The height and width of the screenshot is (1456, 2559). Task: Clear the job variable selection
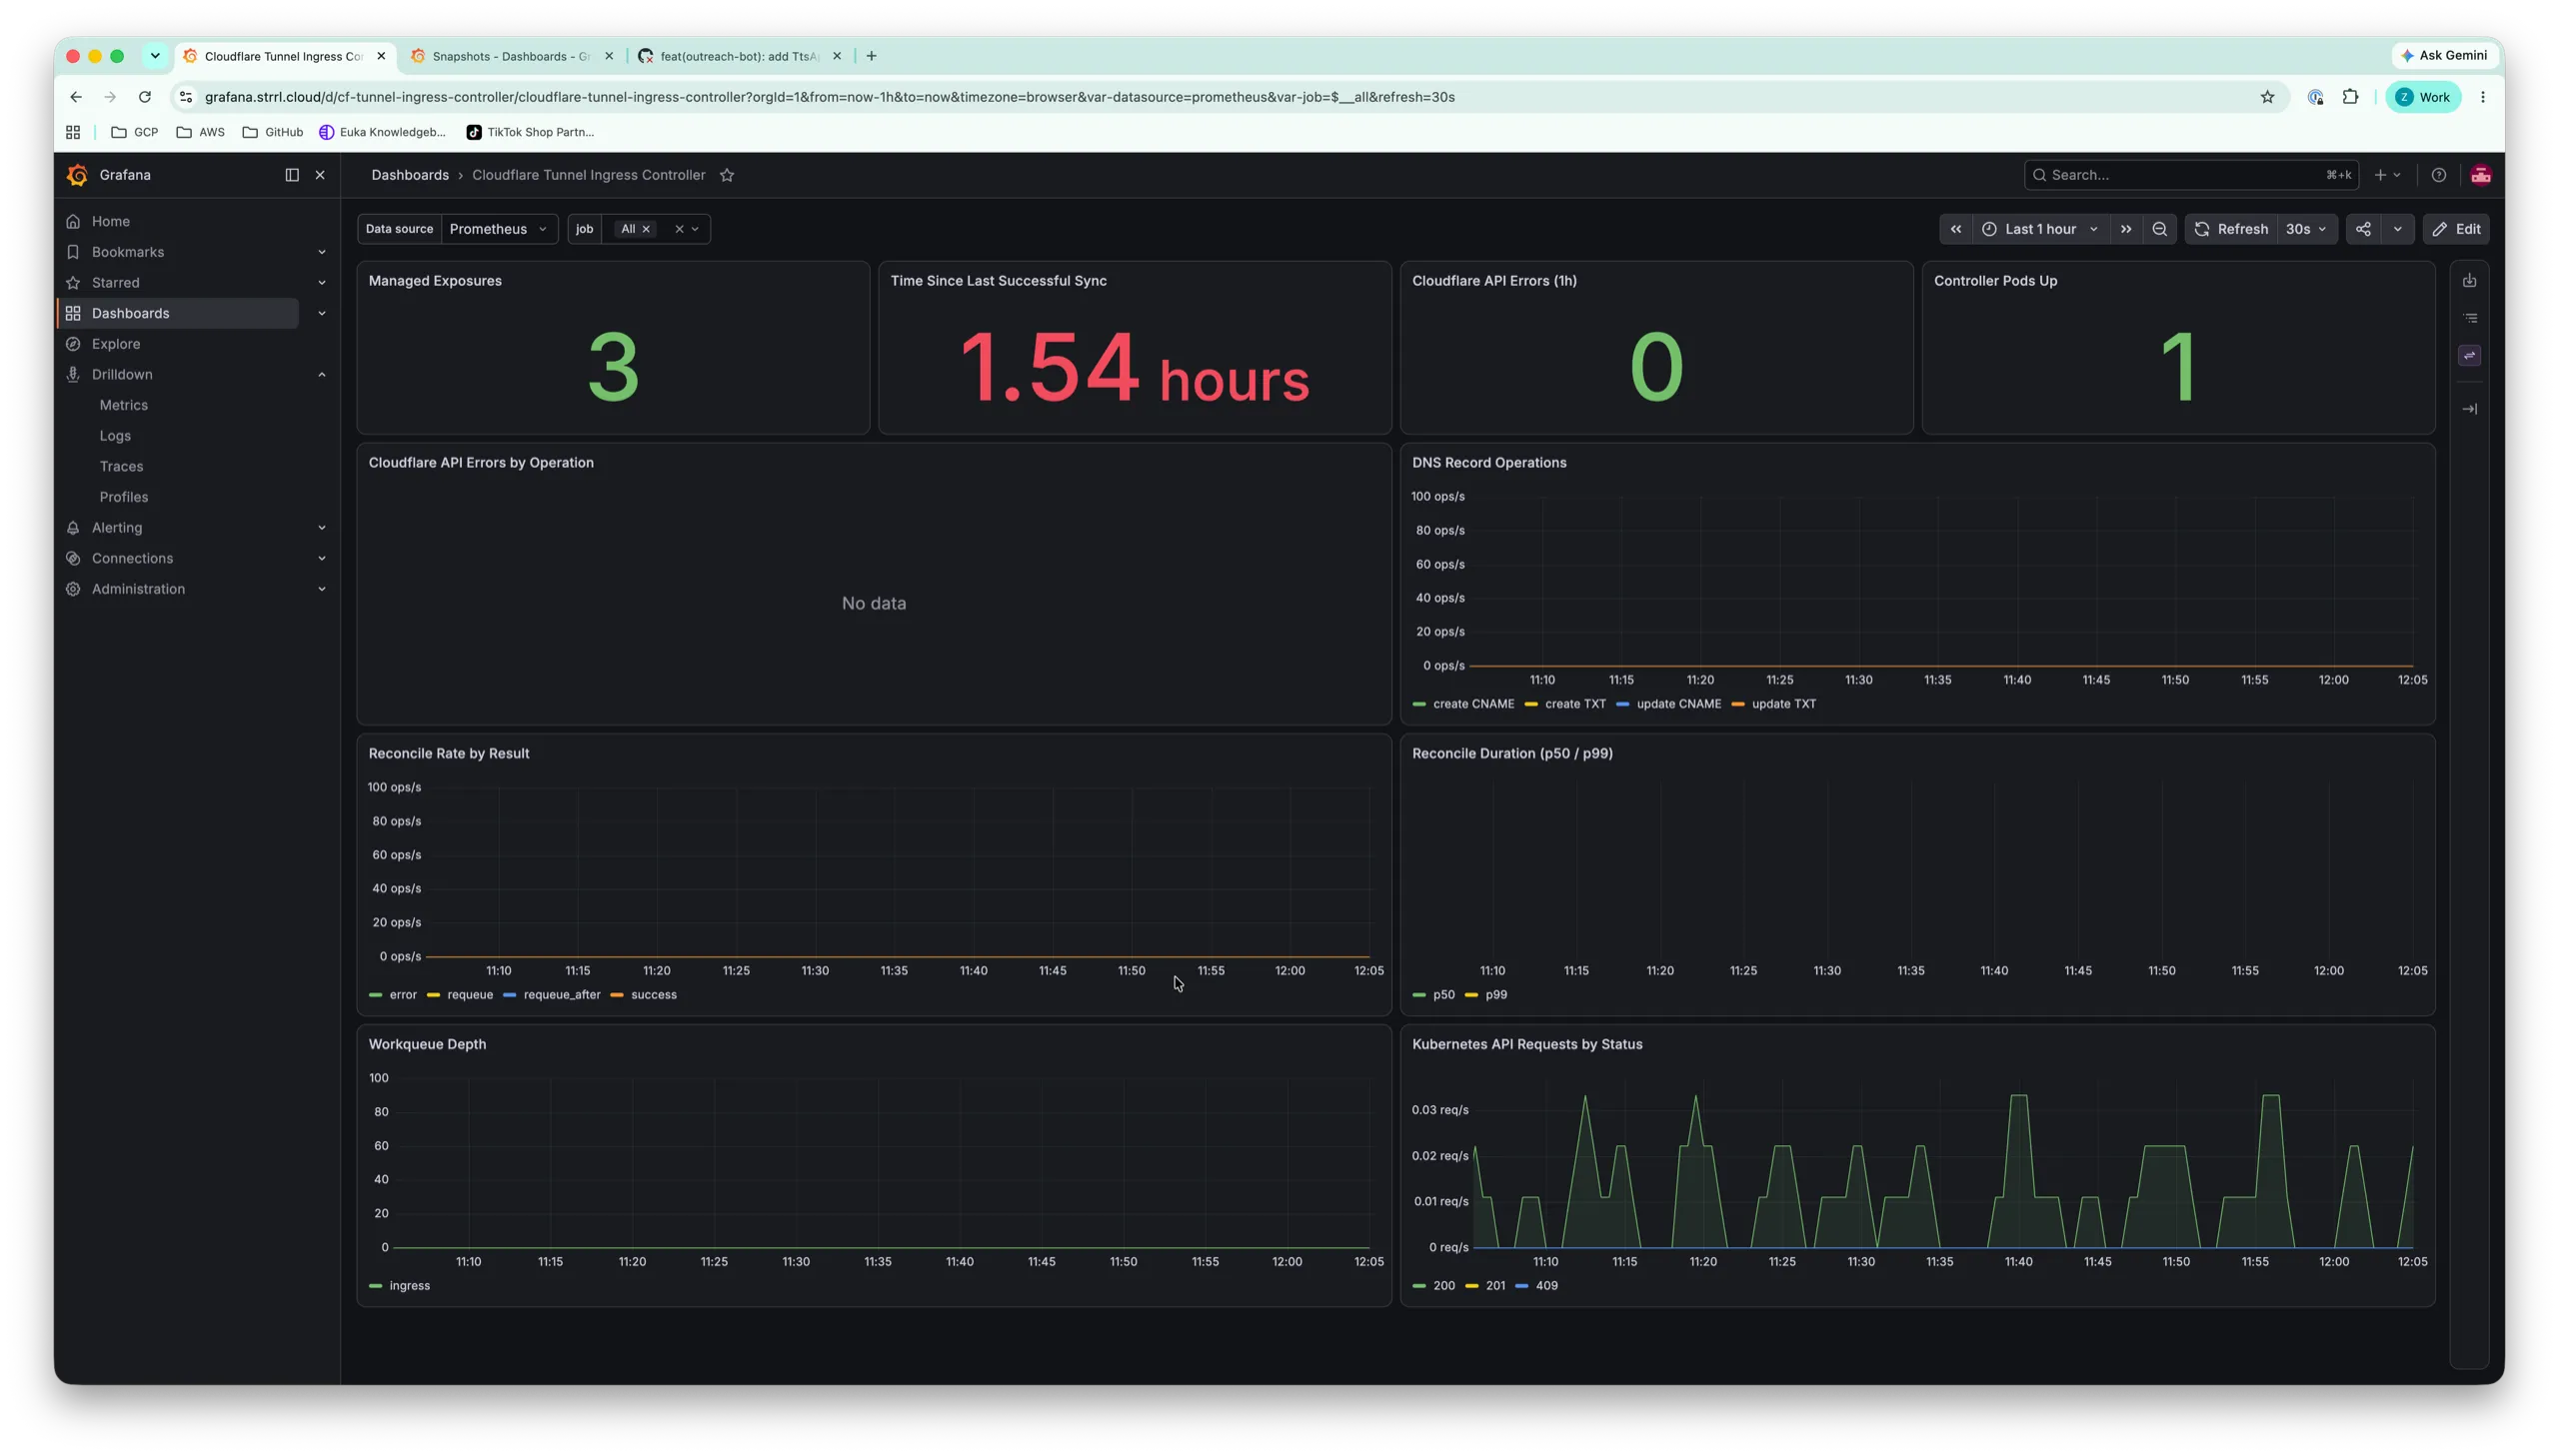click(x=679, y=229)
